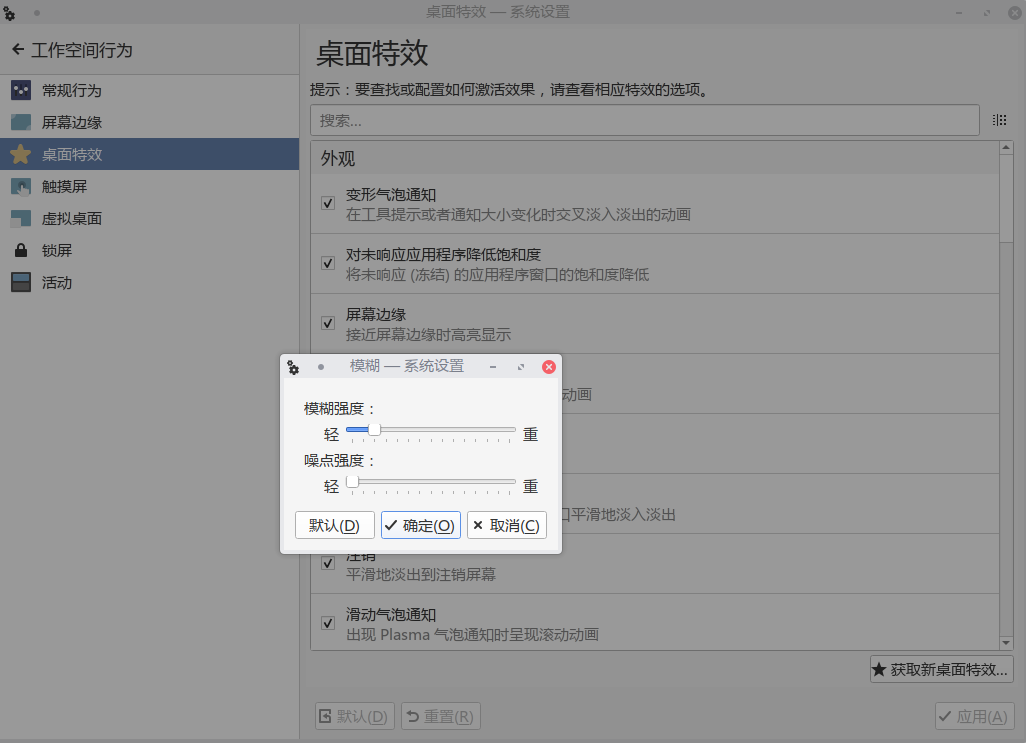Uncheck 变形气泡通知 effect

[328, 203]
